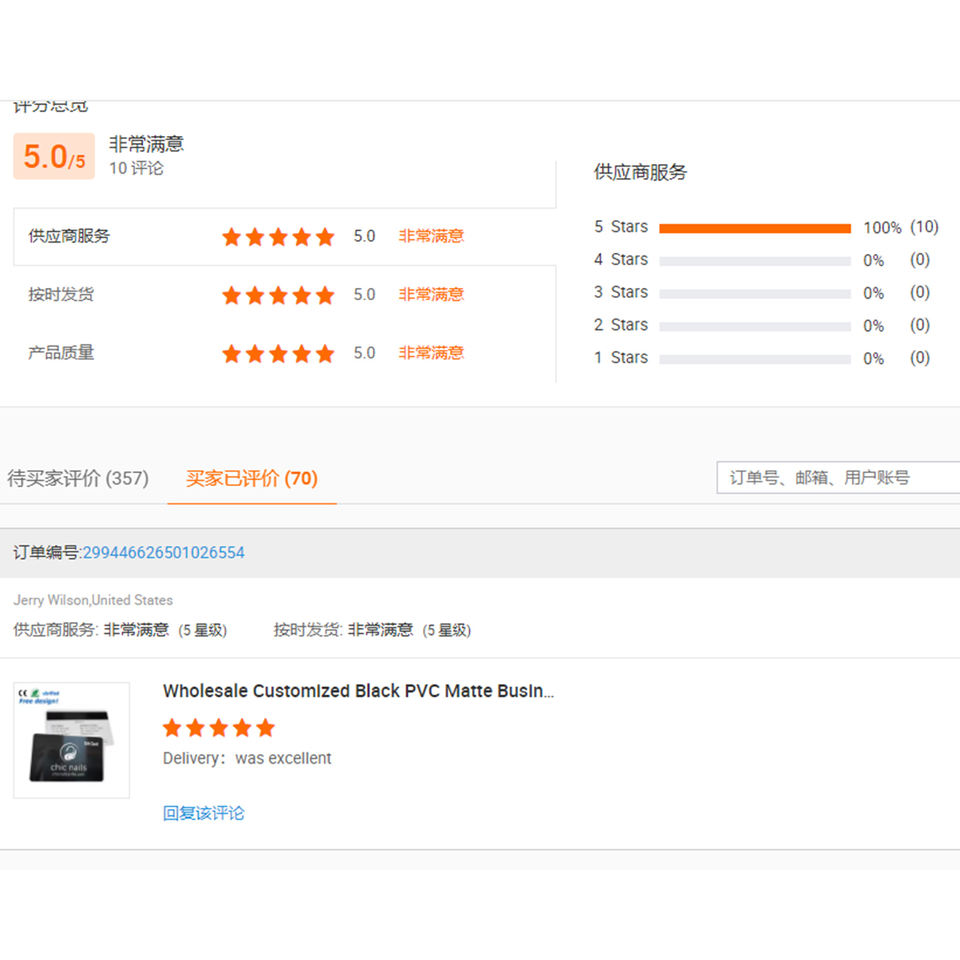The width and height of the screenshot is (960, 960).
Task: Click 回复该评论 to reply to review
Action: pyautogui.click(x=203, y=813)
